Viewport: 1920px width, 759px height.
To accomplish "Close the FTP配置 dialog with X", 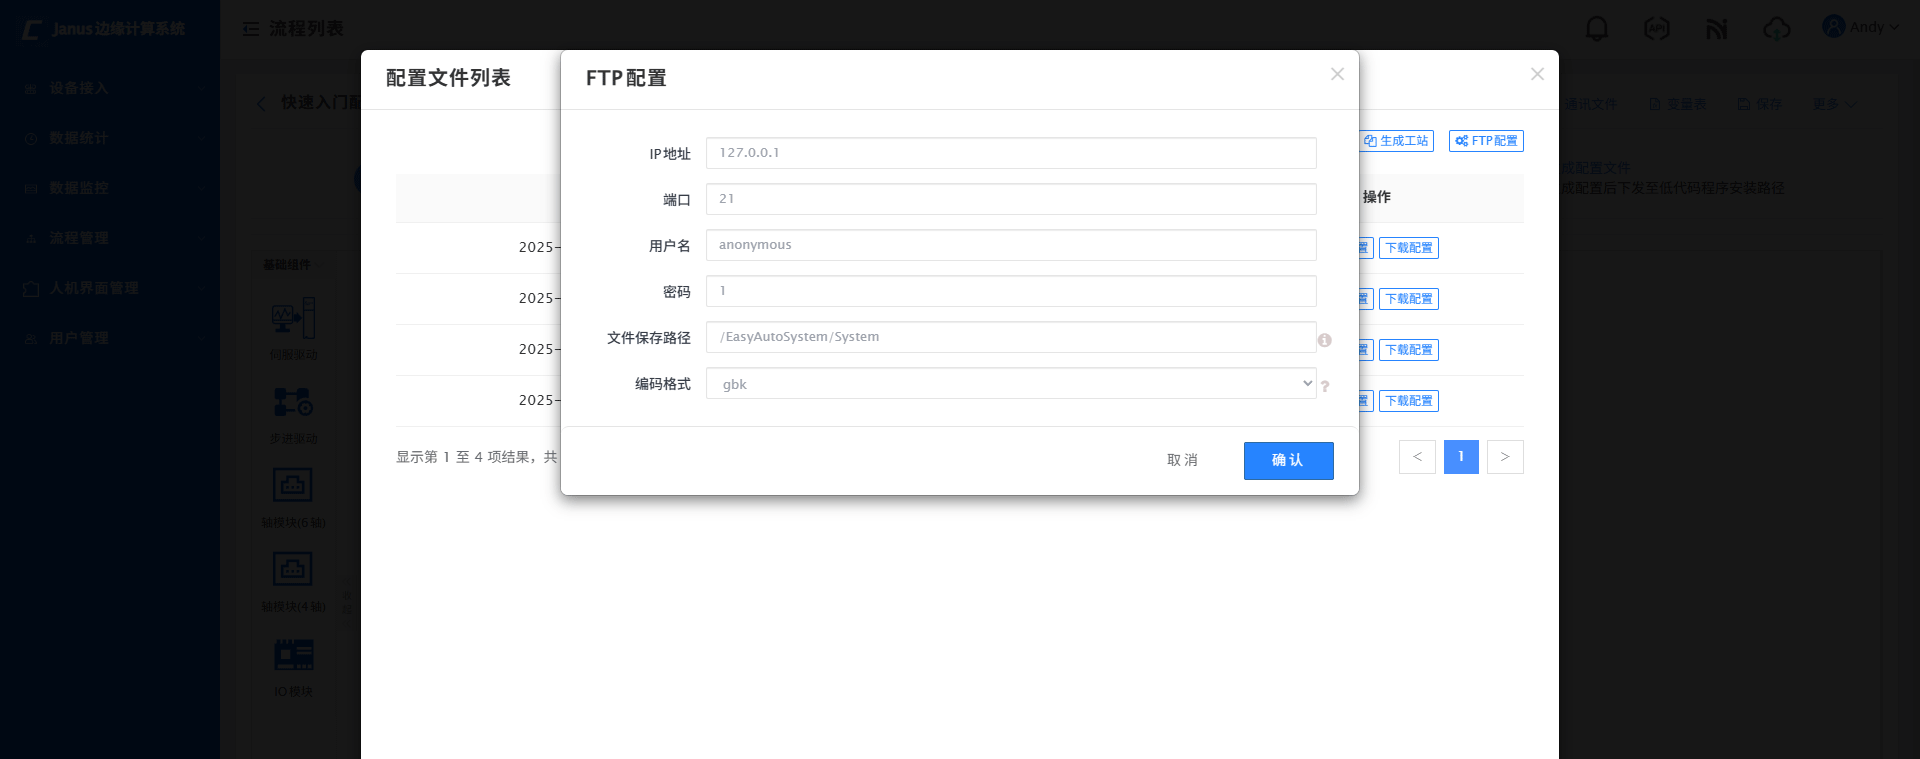I will click(1337, 74).
